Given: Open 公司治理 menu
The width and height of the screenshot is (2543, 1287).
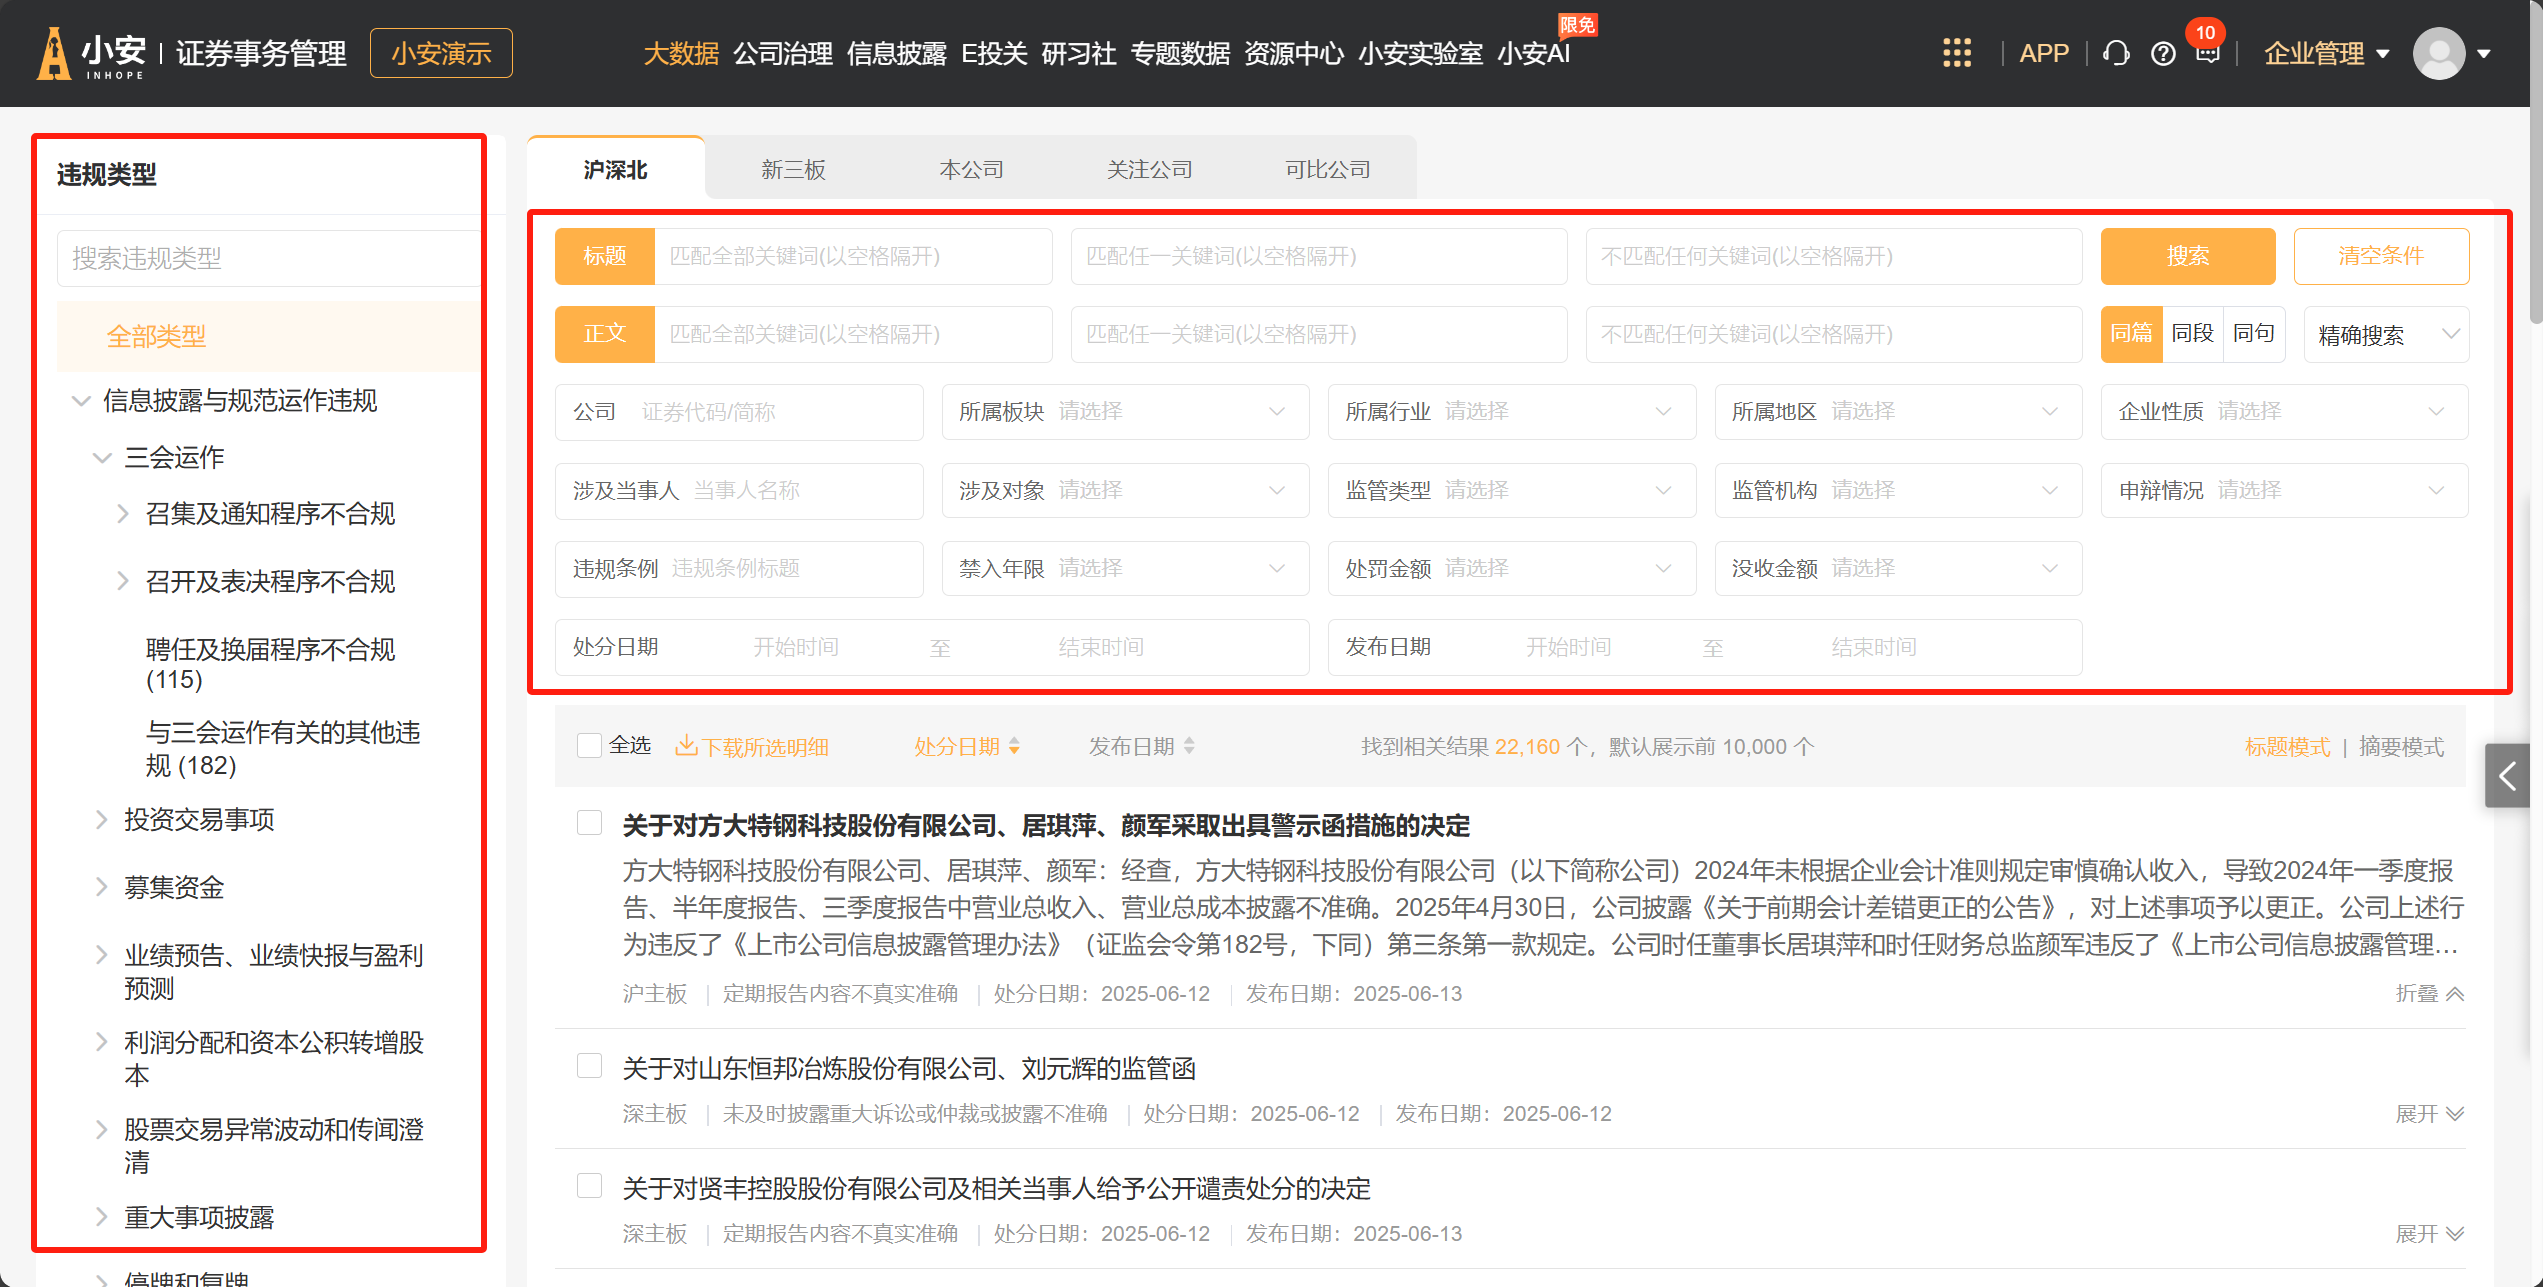Looking at the screenshot, I should [x=783, y=54].
